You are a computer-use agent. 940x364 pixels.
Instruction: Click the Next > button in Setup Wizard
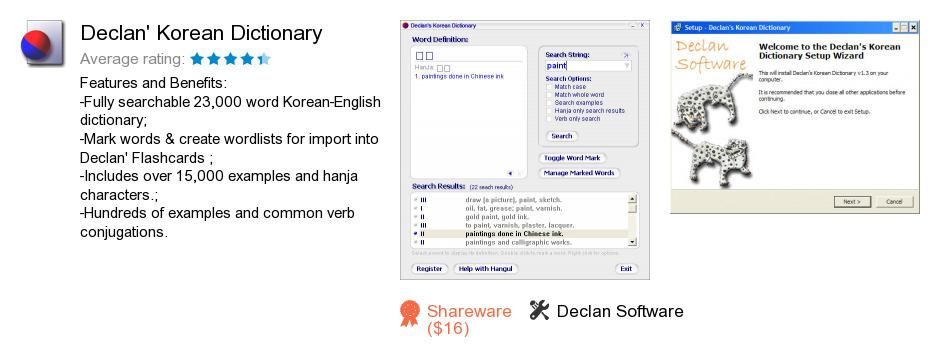click(x=852, y=202)
